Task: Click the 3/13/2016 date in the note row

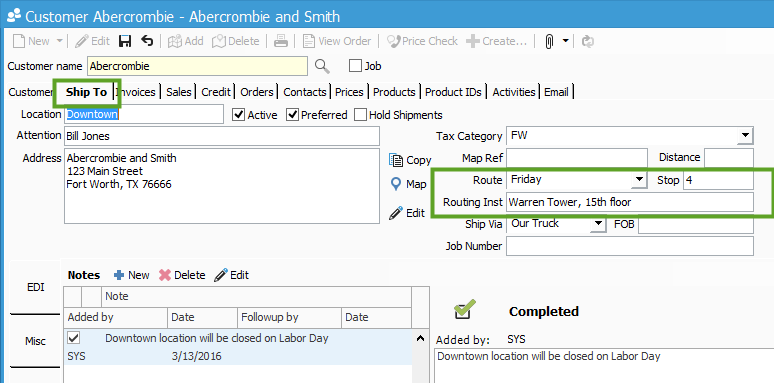Action: [196, 356]
